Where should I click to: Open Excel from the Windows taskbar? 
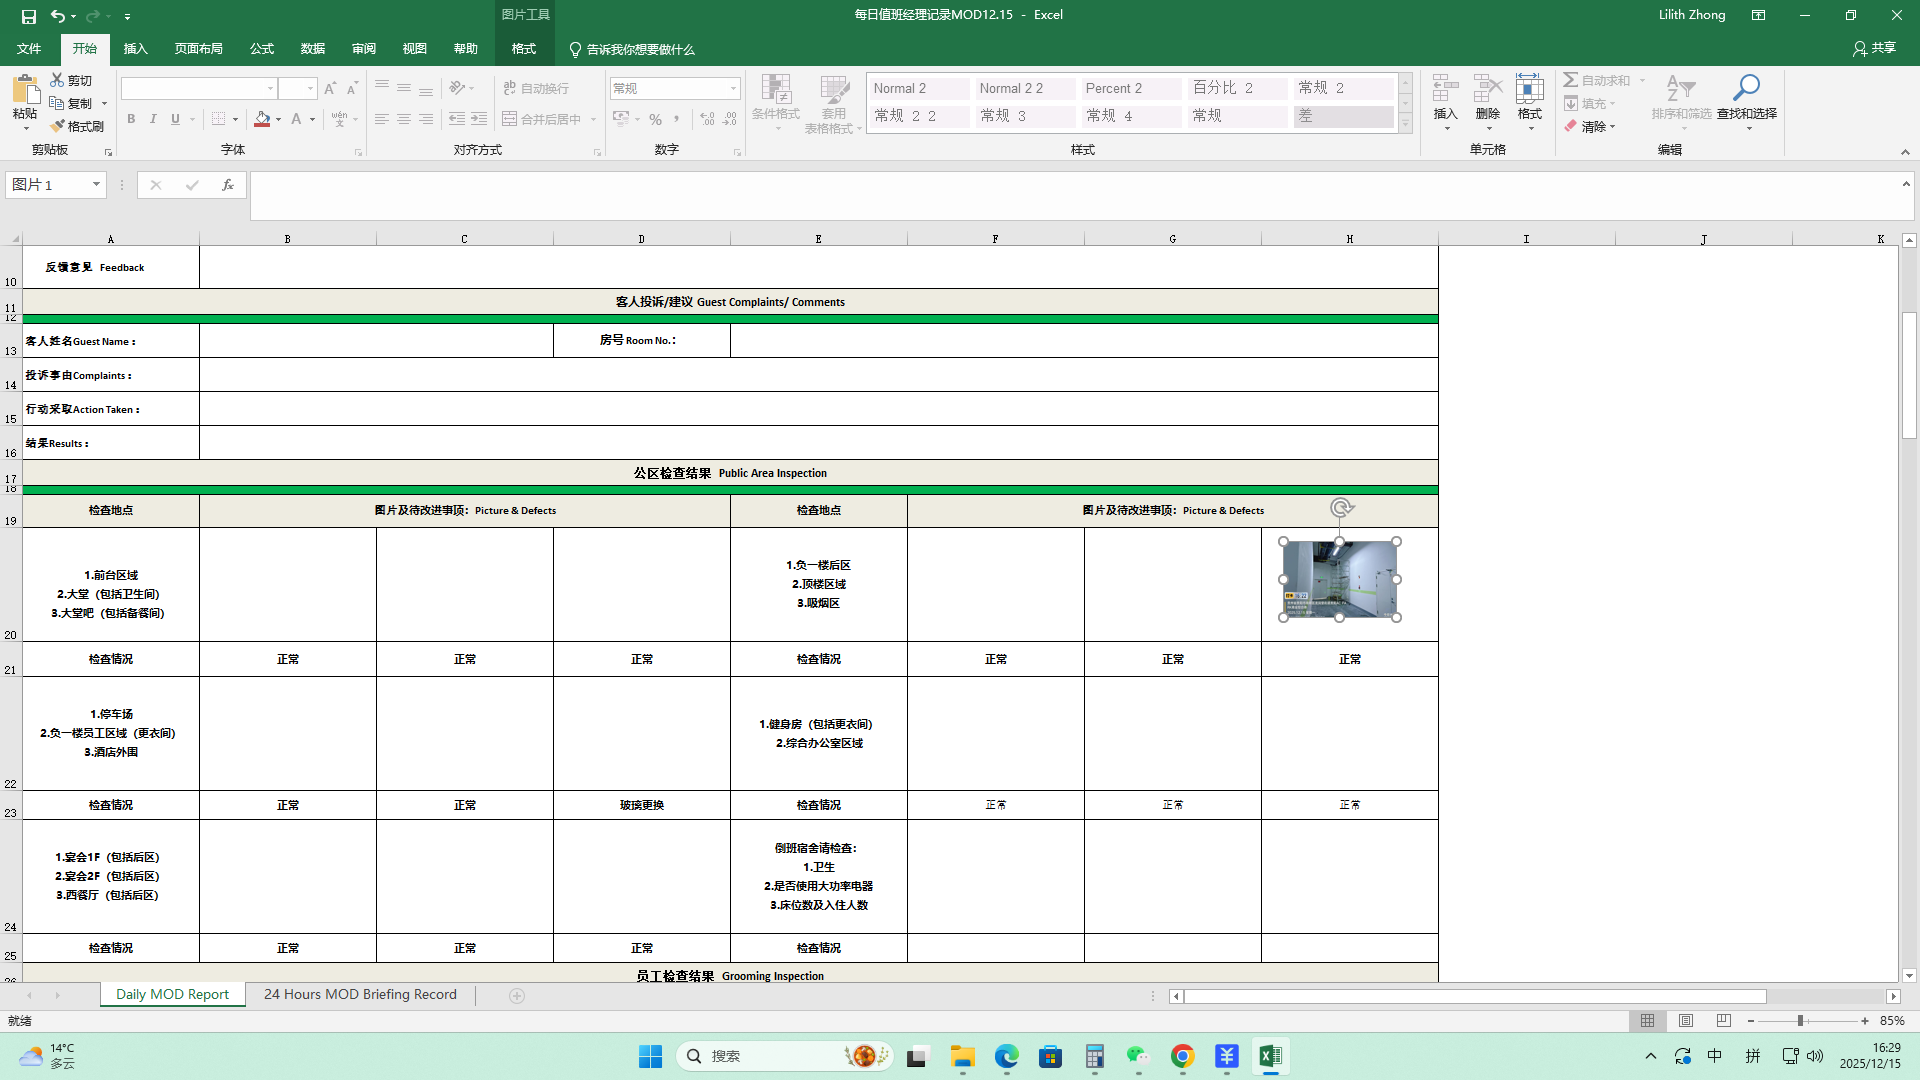pos(1270,1056)
